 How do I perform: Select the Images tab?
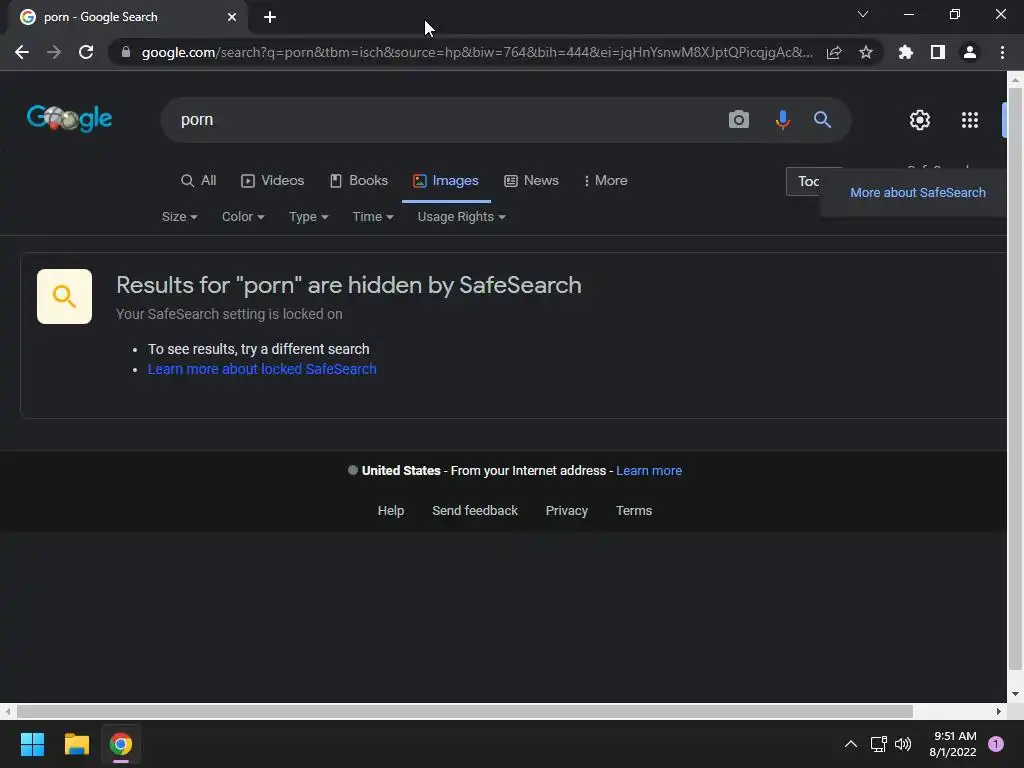point(446,181)
